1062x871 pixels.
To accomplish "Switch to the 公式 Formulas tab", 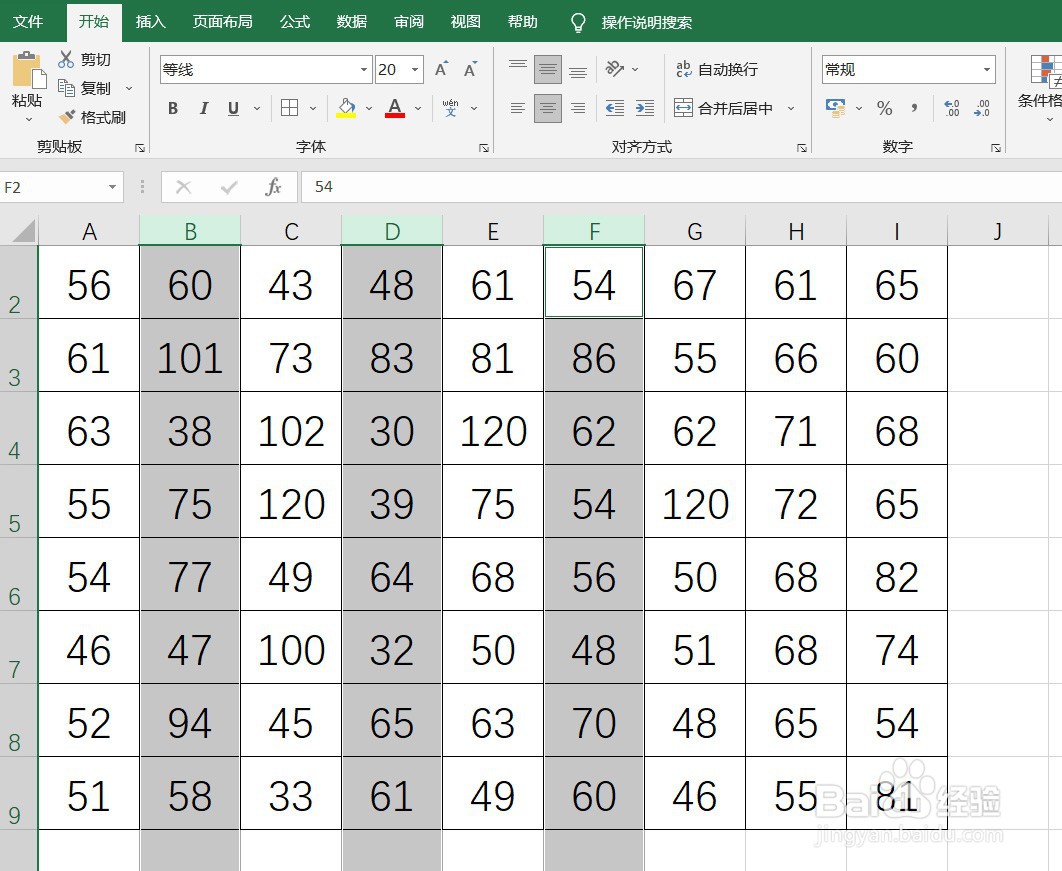I will (x=295, y=22).
